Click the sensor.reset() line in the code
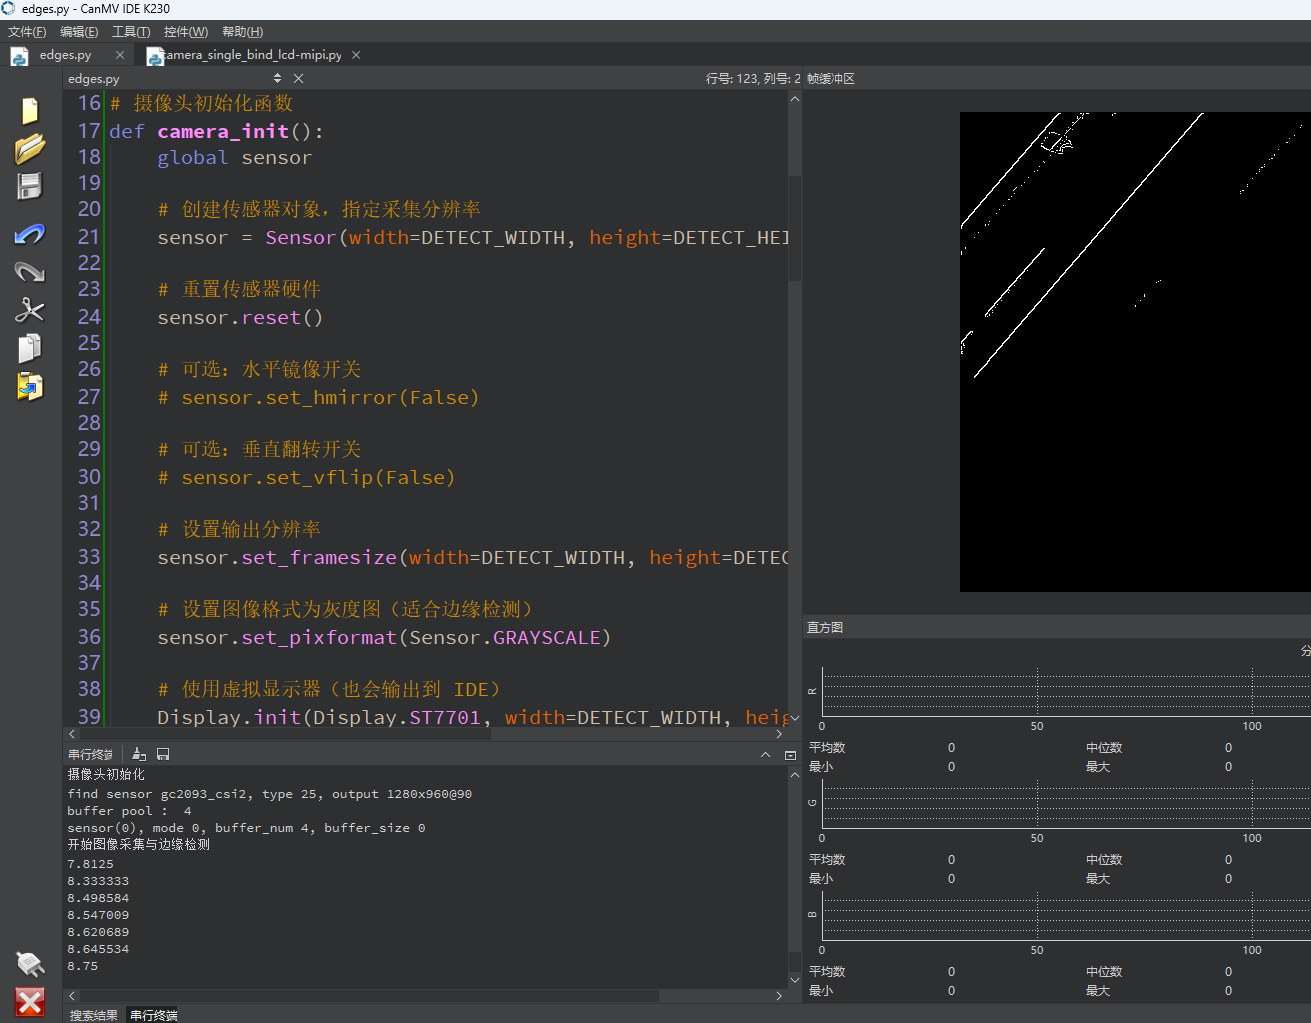Viewport: 1311px width, 1023px height. pyautogui.click(x=240, y=317)
